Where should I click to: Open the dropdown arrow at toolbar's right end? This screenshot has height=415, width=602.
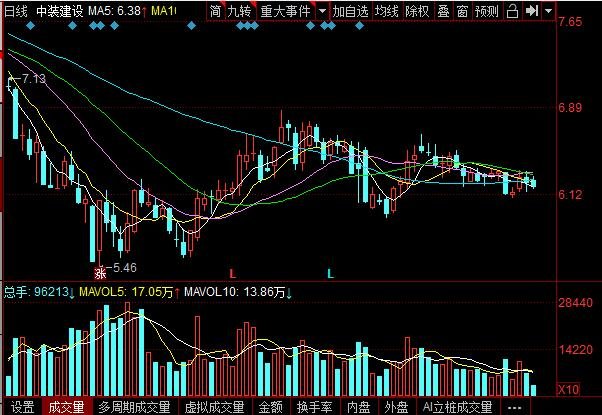[x=551, y=11]
